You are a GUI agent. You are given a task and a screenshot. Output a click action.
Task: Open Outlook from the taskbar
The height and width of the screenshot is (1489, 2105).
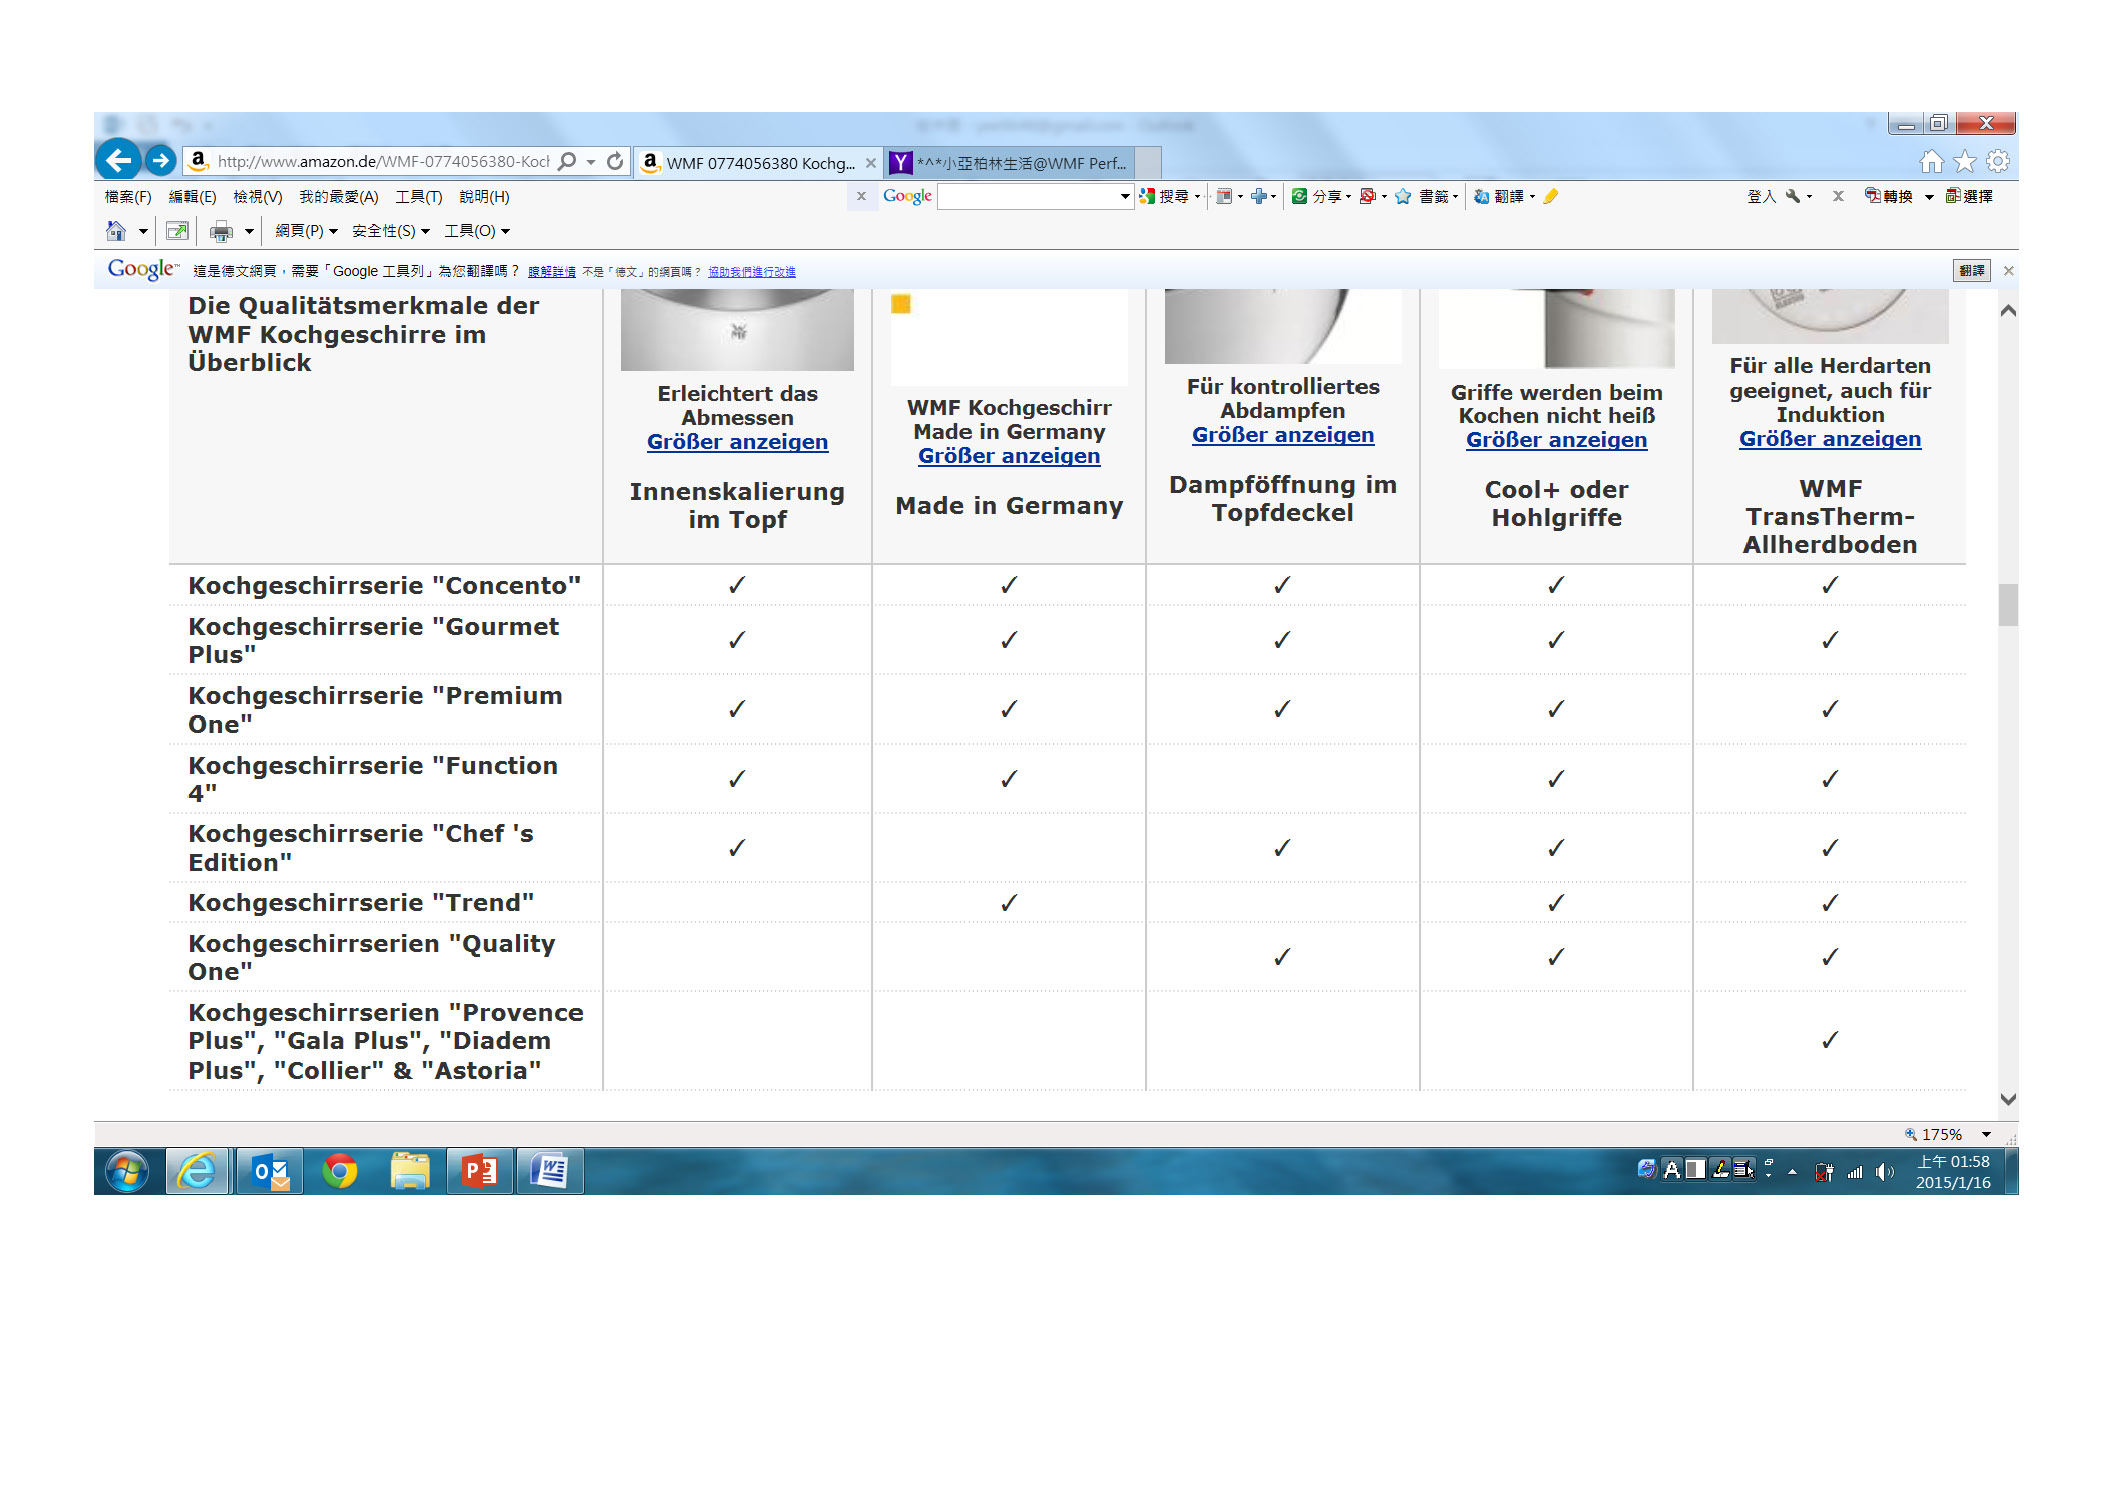(270, 1171)
